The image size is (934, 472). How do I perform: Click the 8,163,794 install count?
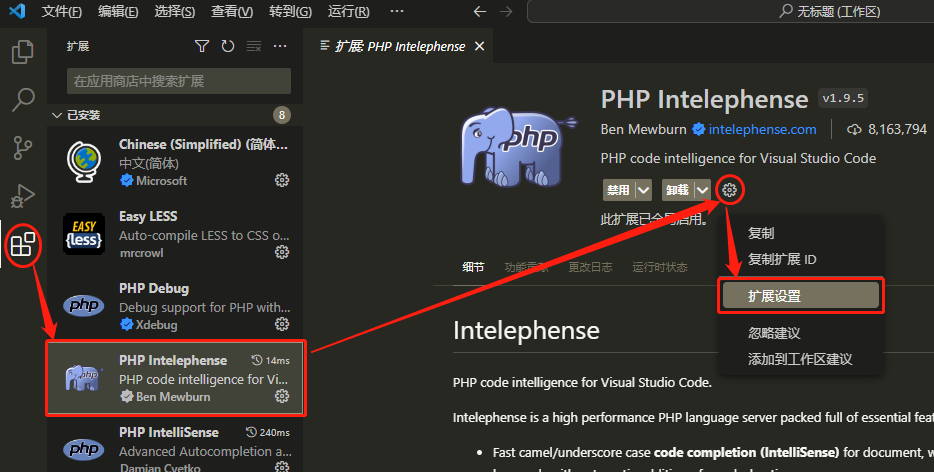897,129
